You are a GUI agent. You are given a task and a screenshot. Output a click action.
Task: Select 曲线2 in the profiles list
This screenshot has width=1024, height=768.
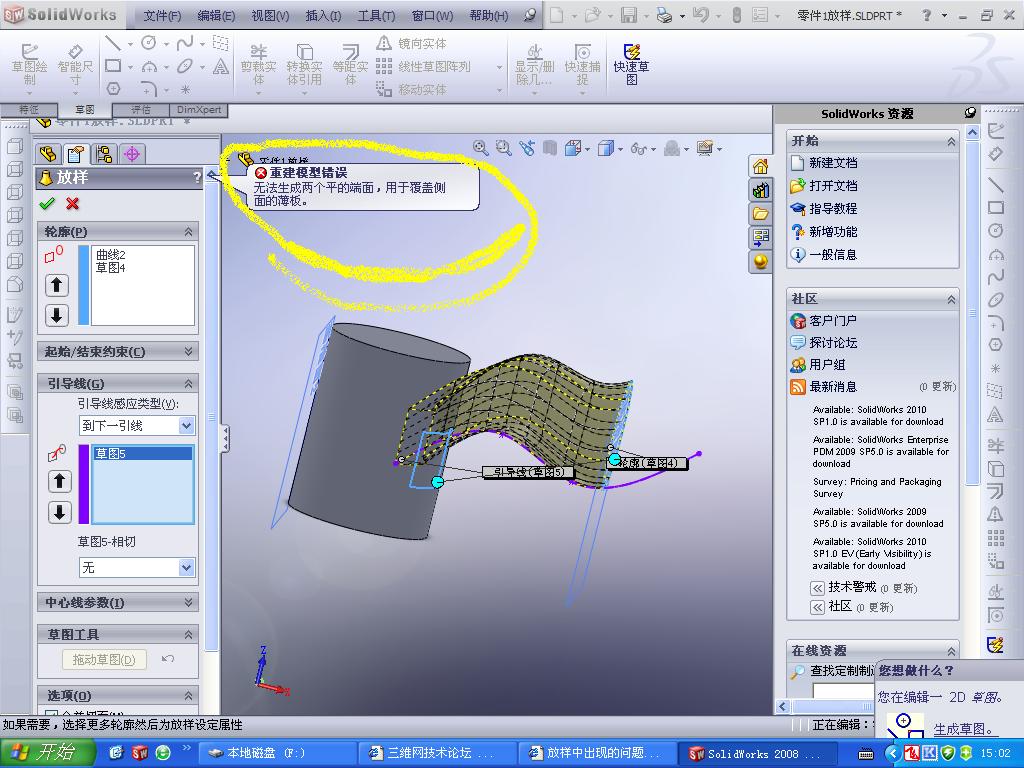coord(111,255)
